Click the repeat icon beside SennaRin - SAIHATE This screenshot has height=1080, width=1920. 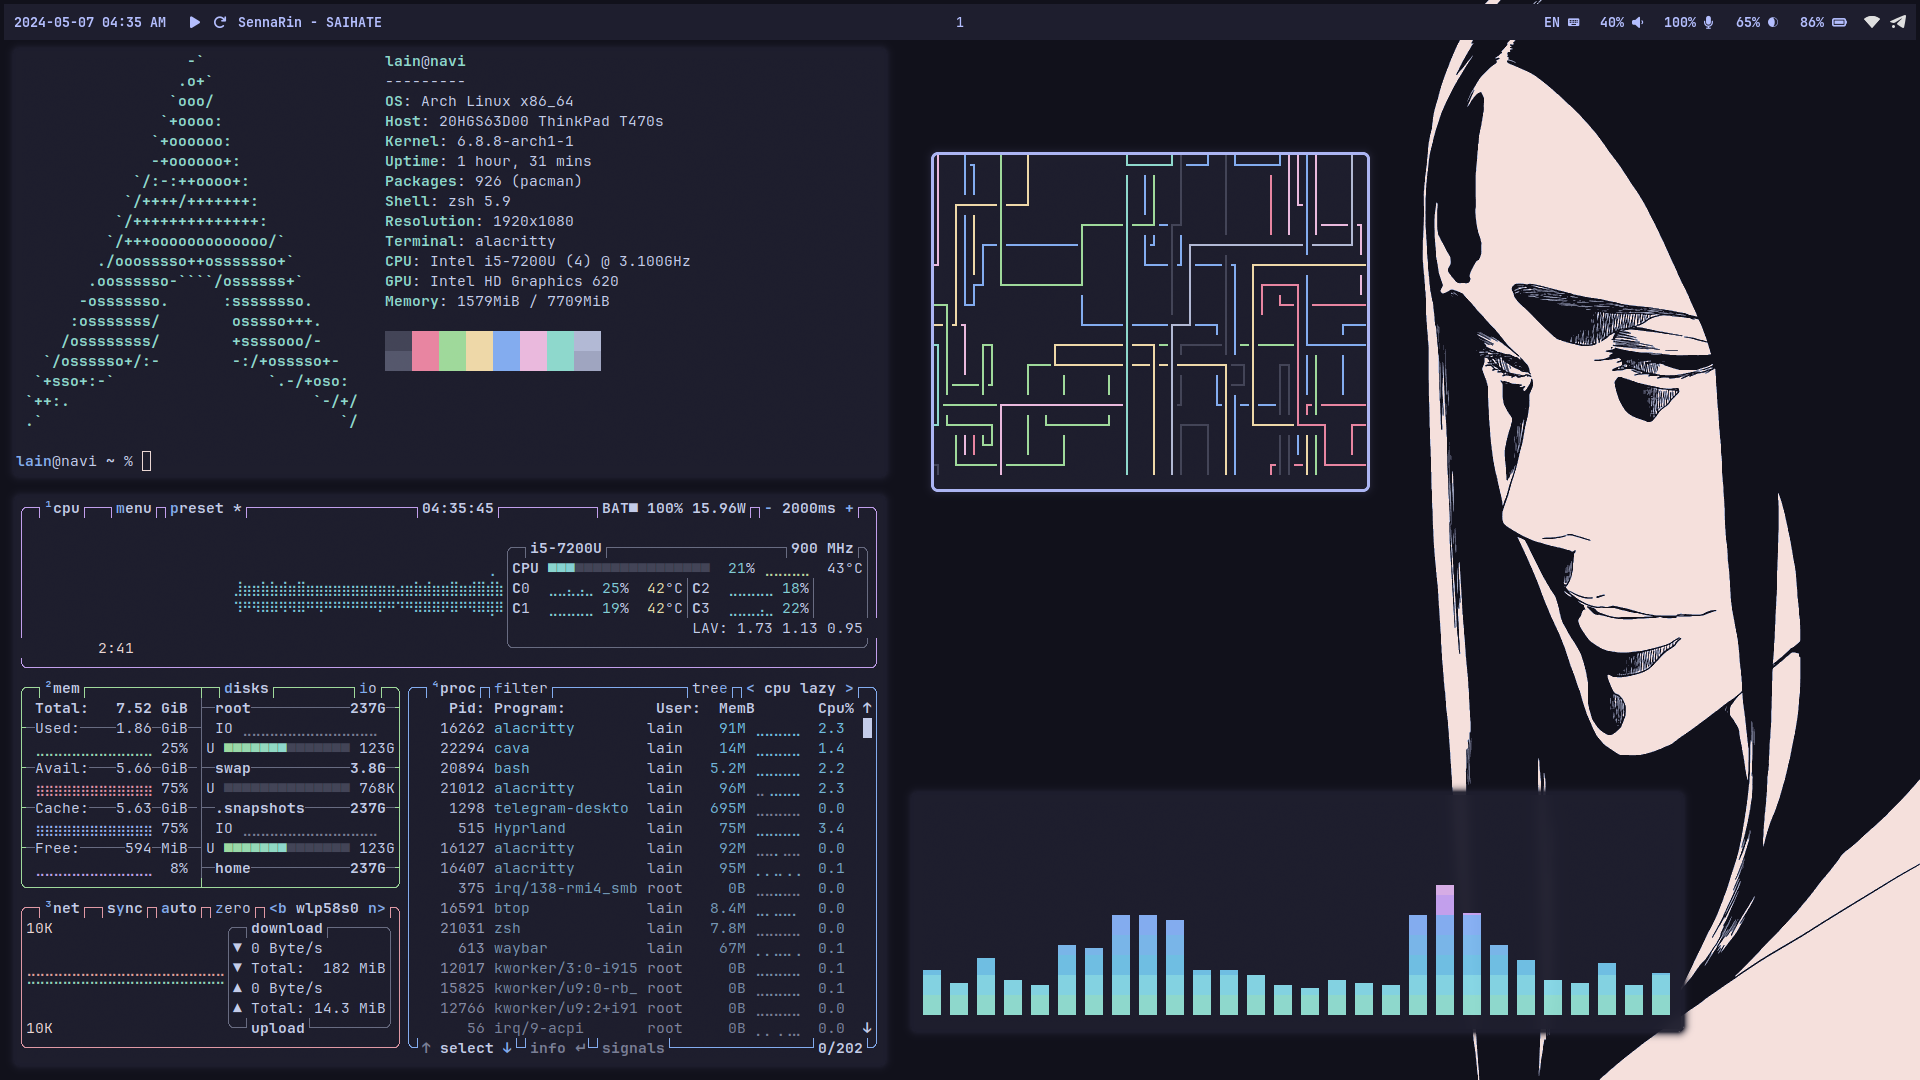(220, 22)
